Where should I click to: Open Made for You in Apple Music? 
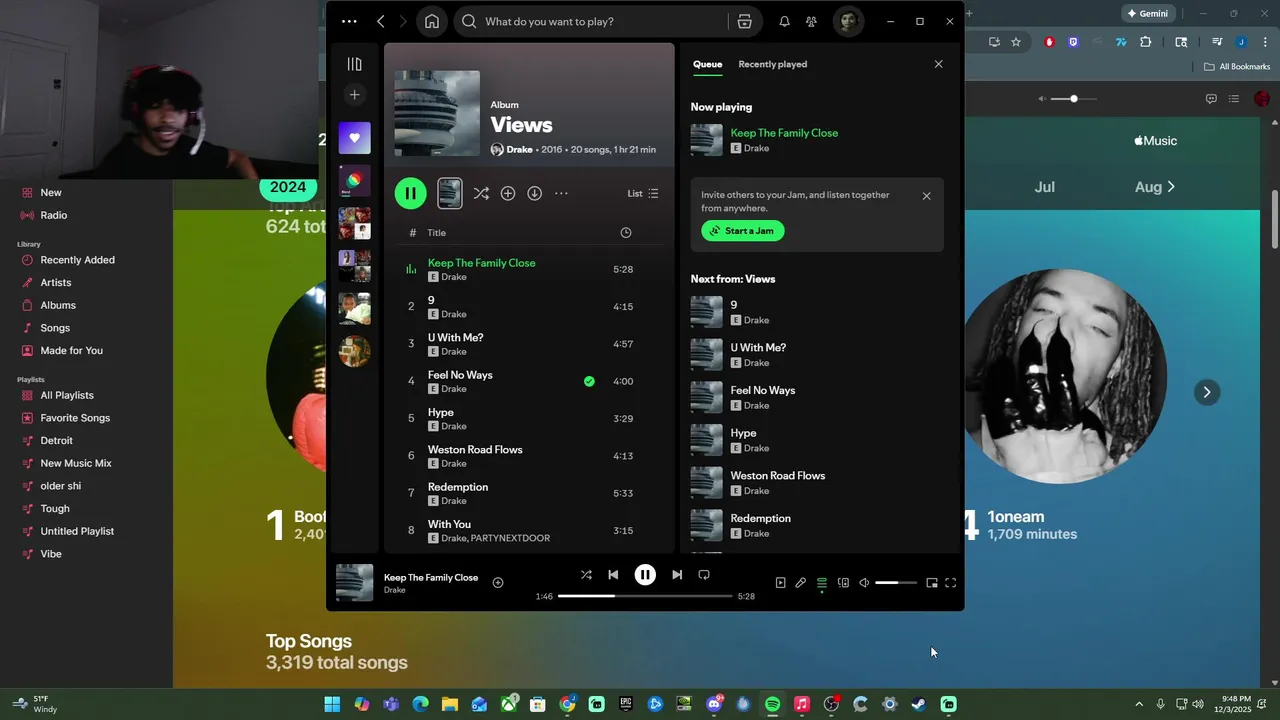(71, 351)
